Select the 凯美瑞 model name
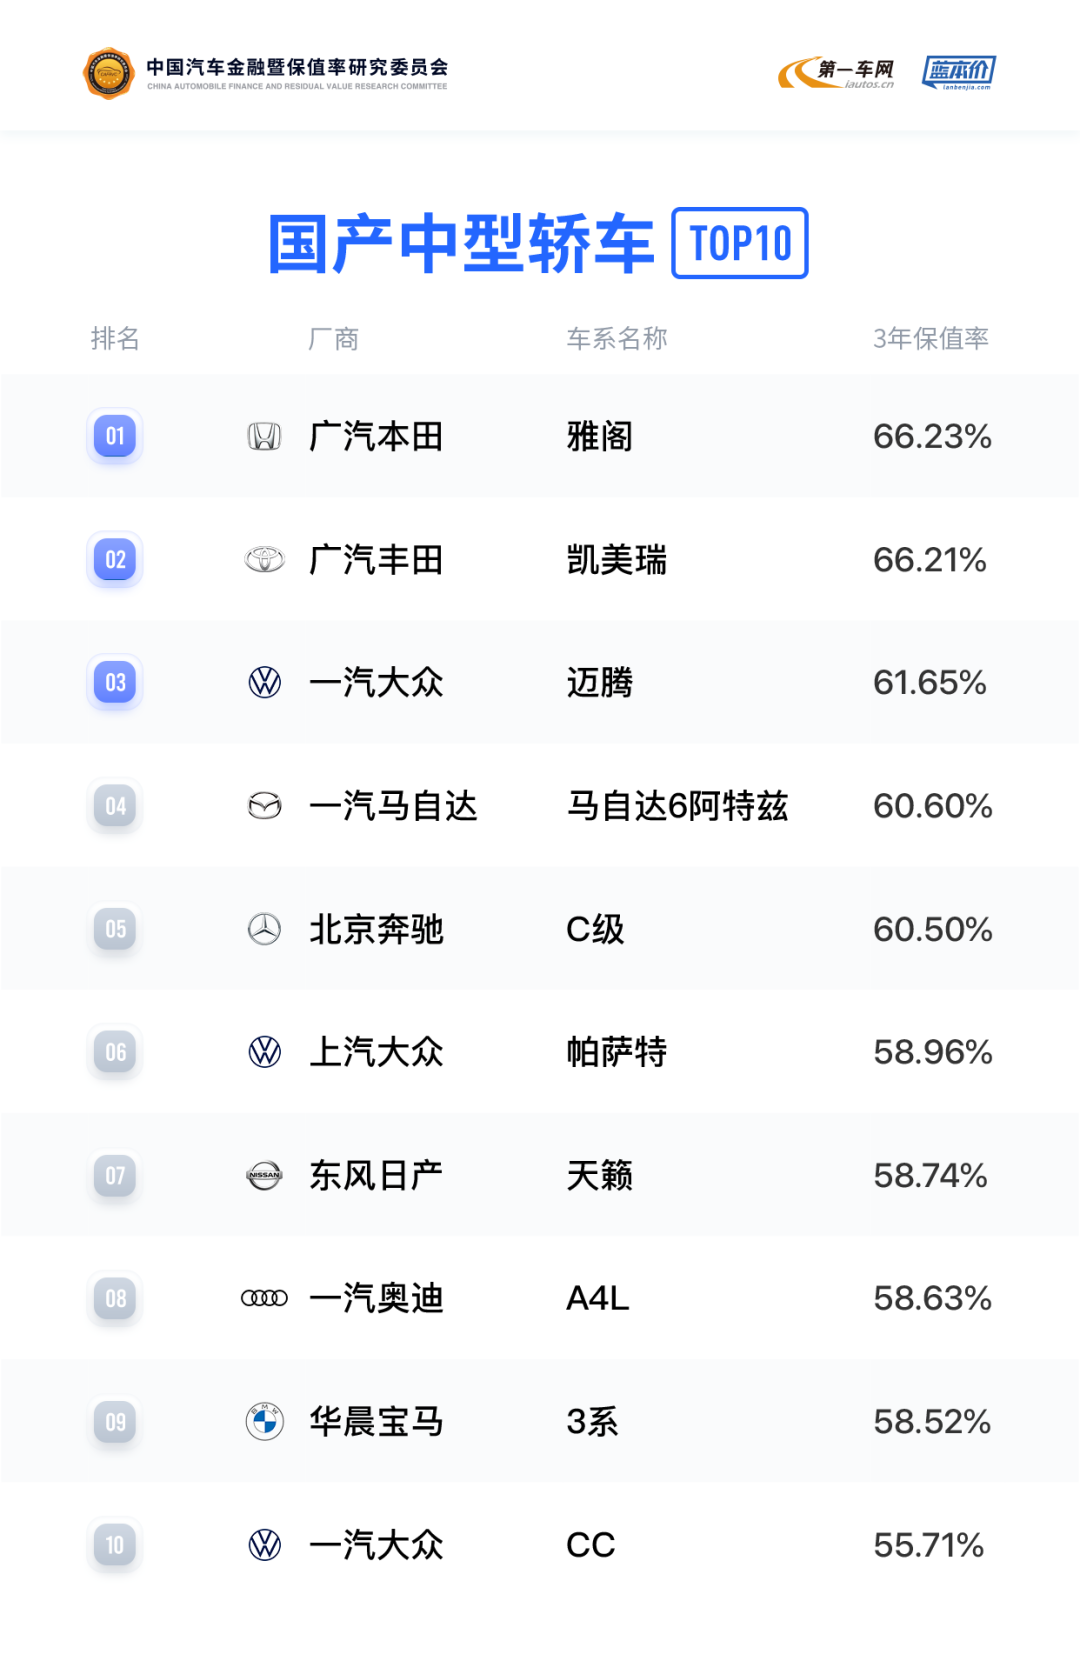 click(616, 560)
